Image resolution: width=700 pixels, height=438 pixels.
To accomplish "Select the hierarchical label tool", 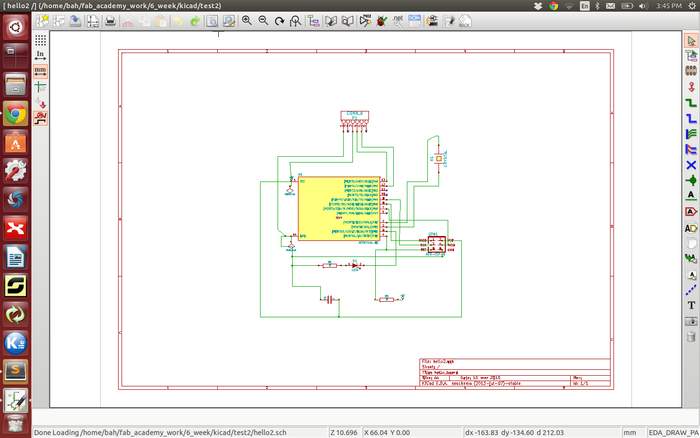I will click(691, 228).
